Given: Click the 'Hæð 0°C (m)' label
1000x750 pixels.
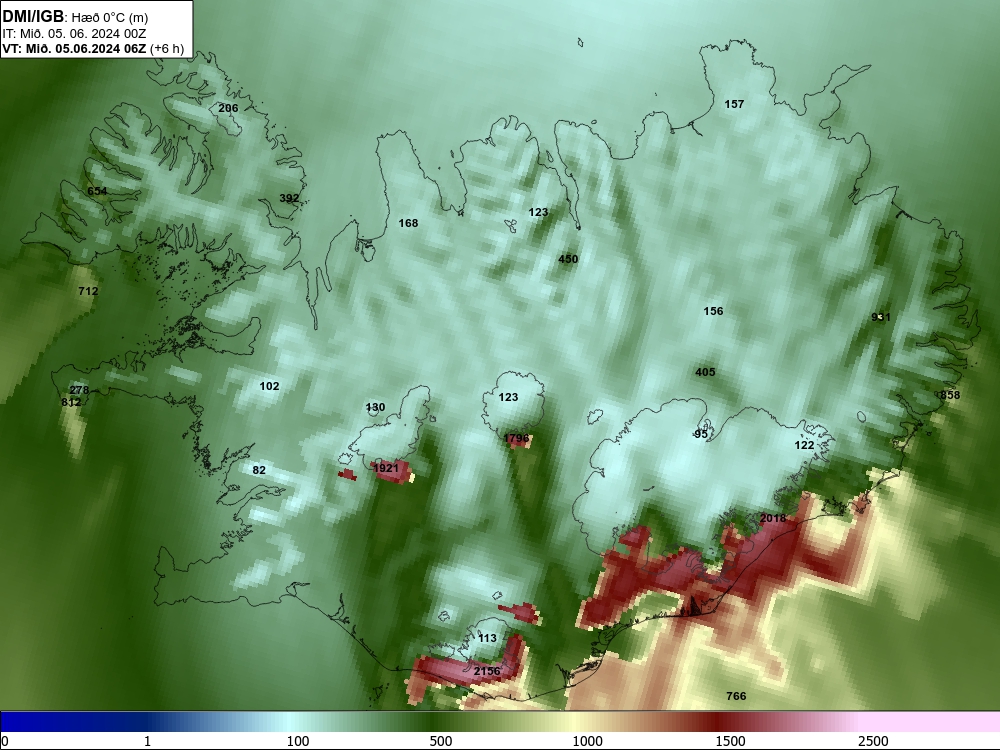Looking at the screenshot, I should point(110,18).
